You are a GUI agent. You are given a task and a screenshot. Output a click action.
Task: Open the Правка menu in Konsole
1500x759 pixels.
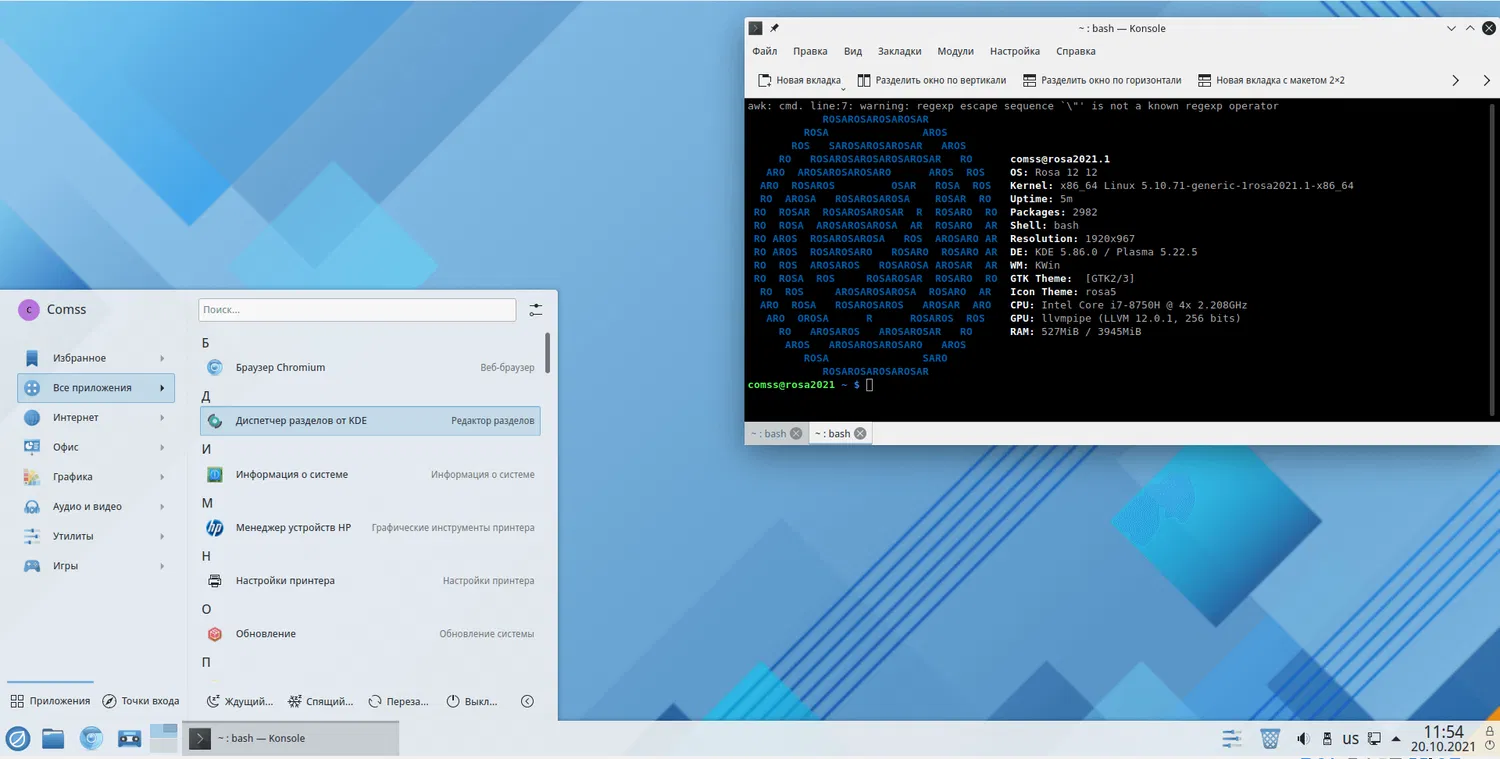pos(810,51)
